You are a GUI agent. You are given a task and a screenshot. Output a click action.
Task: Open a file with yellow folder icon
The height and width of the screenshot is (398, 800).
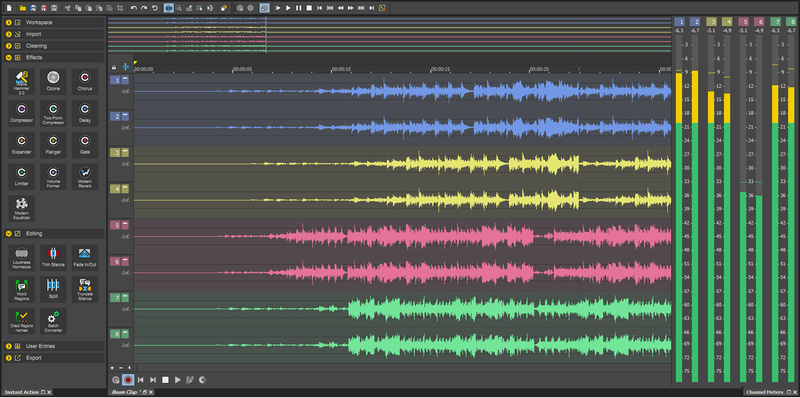coord(22,8)
